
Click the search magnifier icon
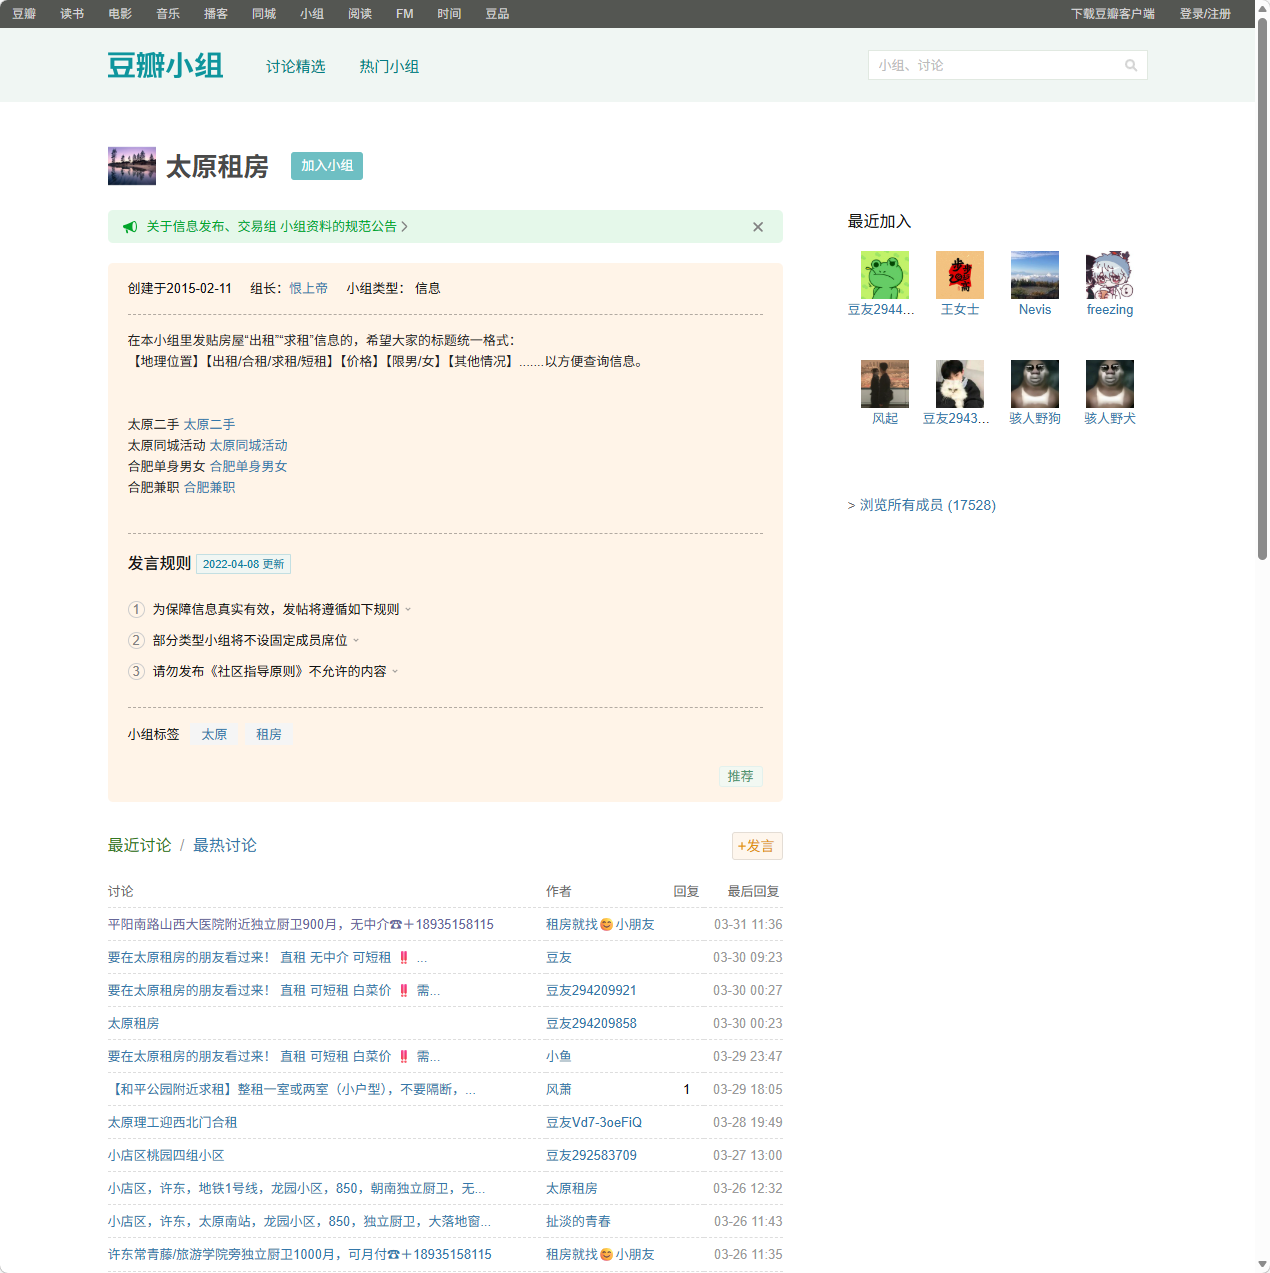point(1131,66)
